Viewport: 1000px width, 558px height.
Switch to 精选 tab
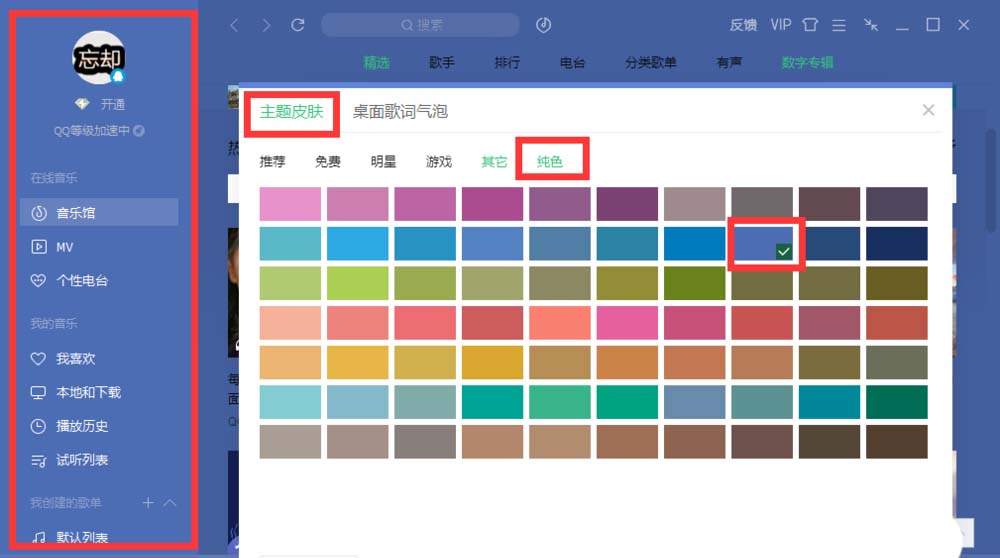tap(376, 62)
